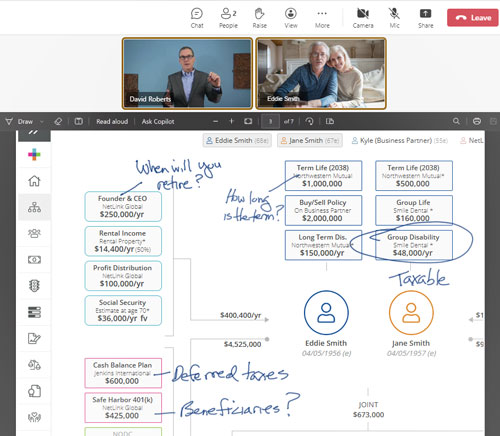This screenshot has height=436, width=500.
Task: Open the organization chart sidebar view
Action: pos(34,207)
